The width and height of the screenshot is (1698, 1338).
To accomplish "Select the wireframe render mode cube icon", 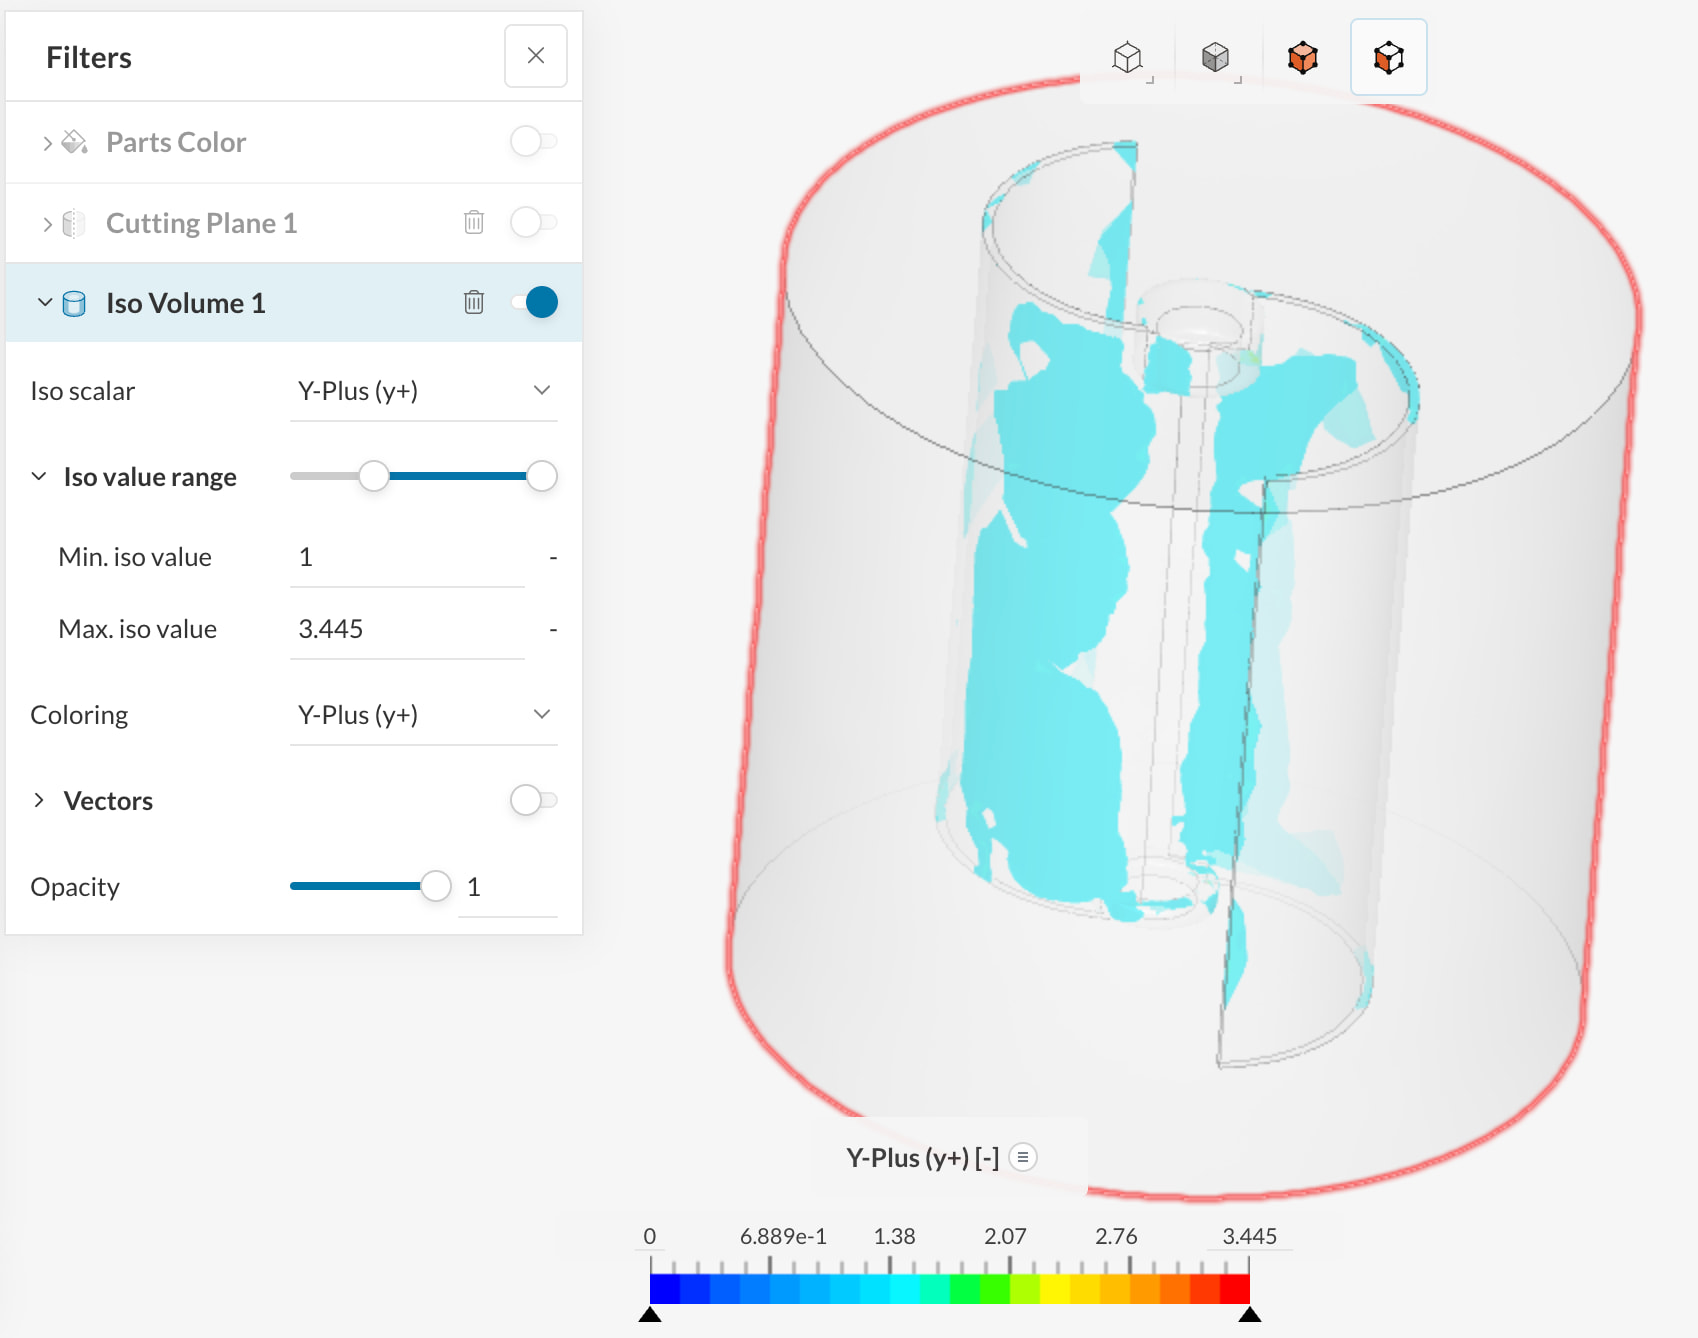I will click(1128, 57).
